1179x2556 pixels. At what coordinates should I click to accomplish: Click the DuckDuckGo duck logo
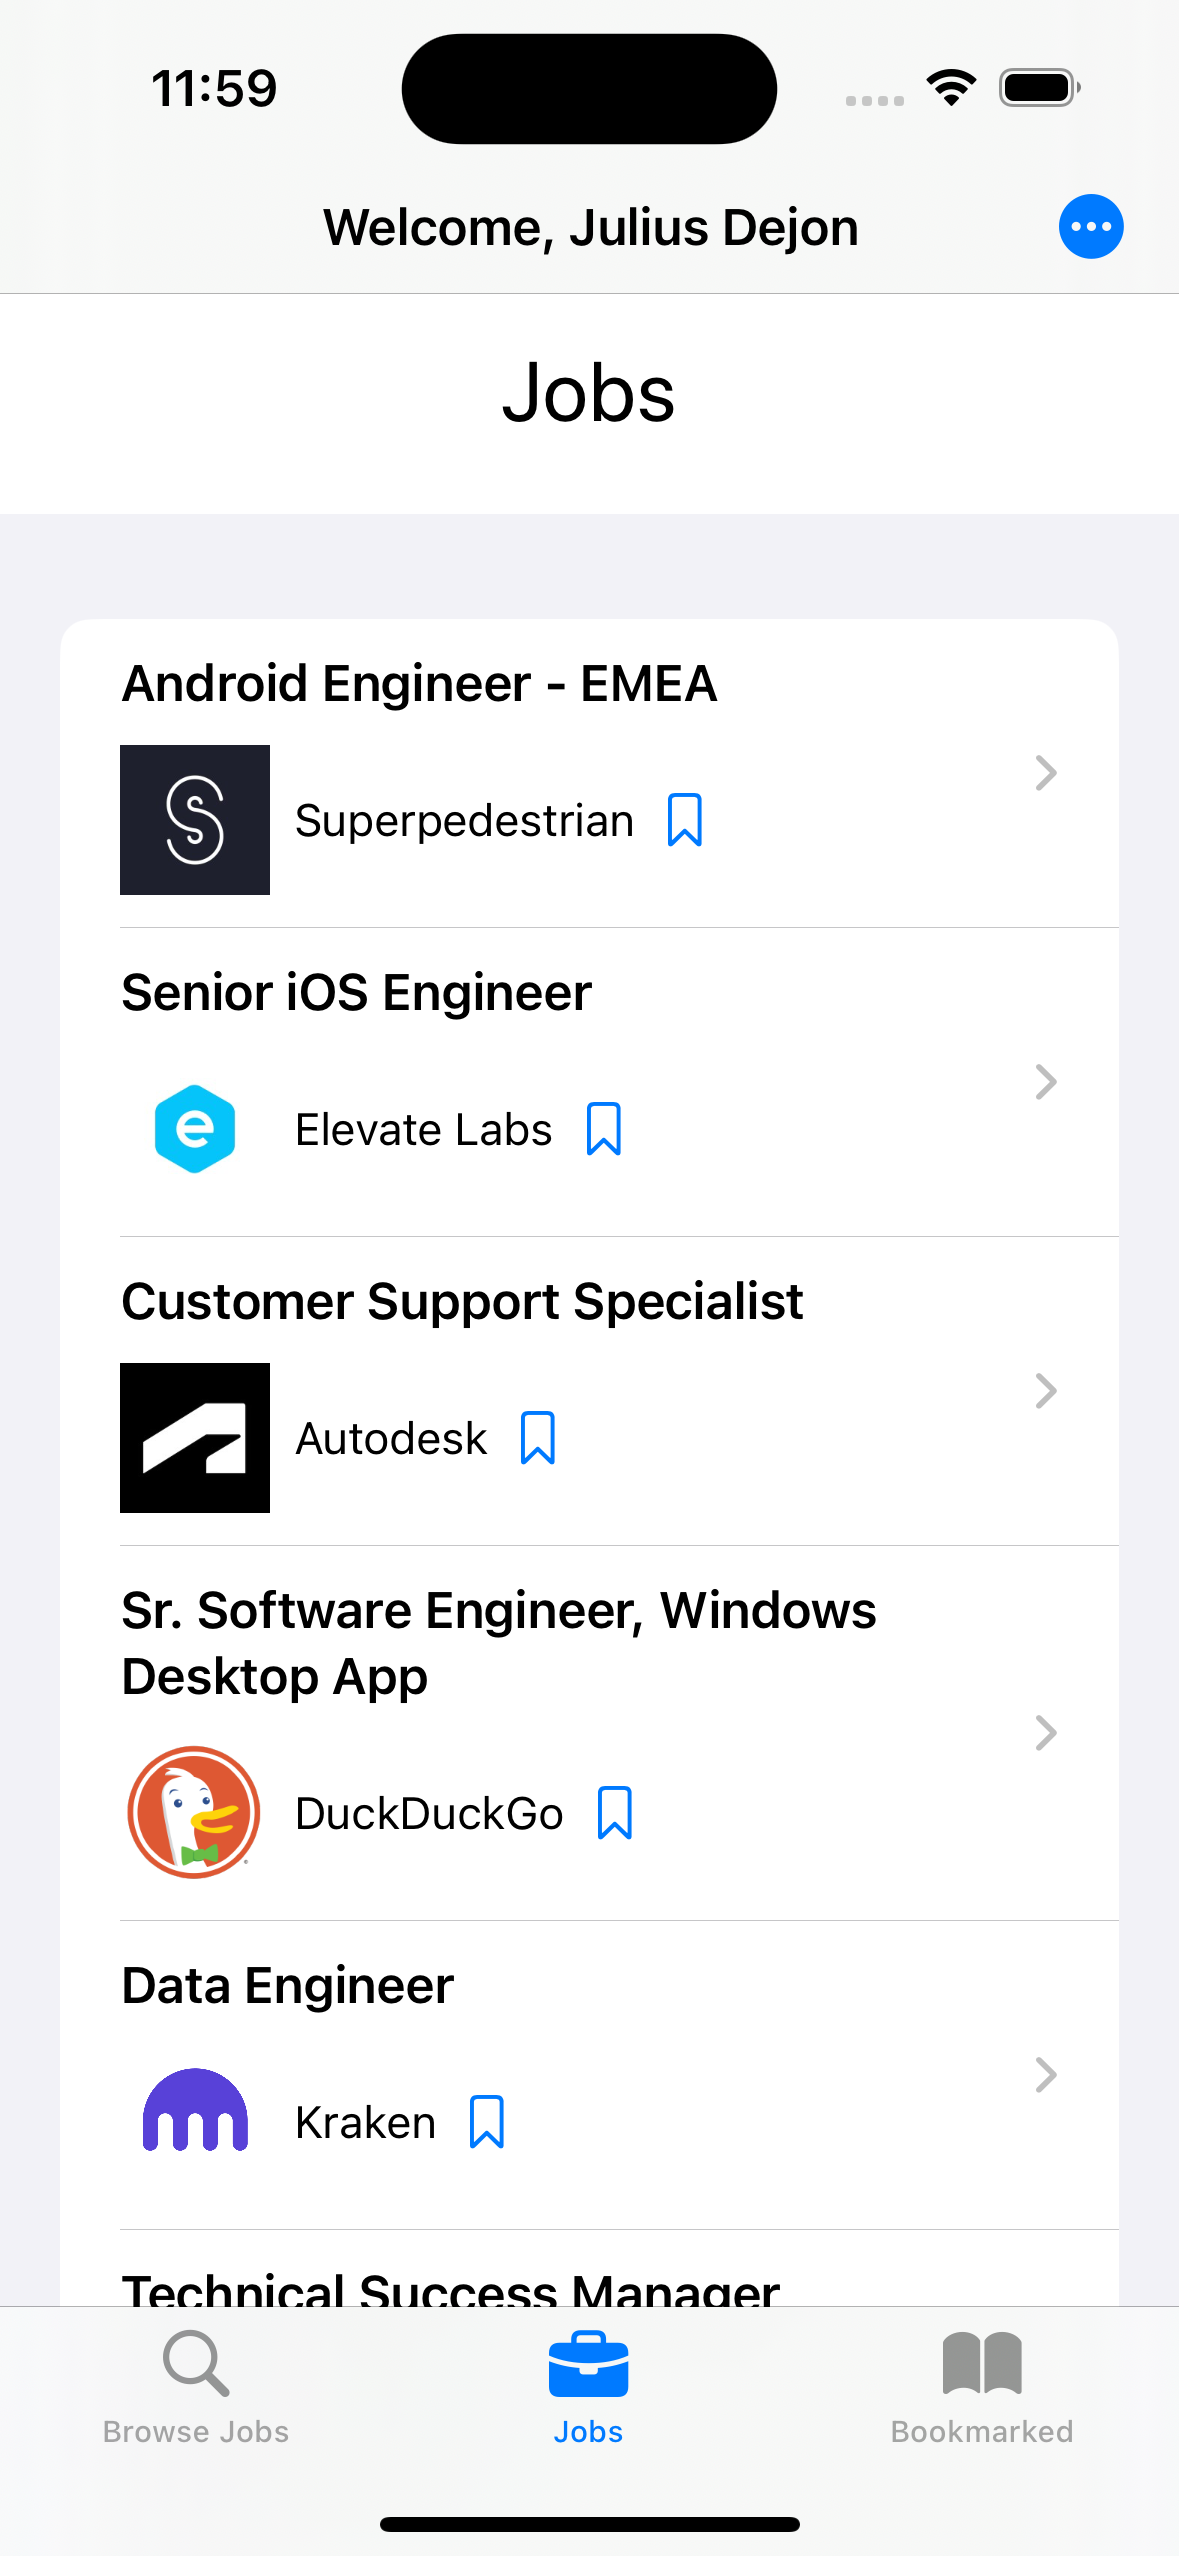pyautogui.click(x=195, y=1812)
